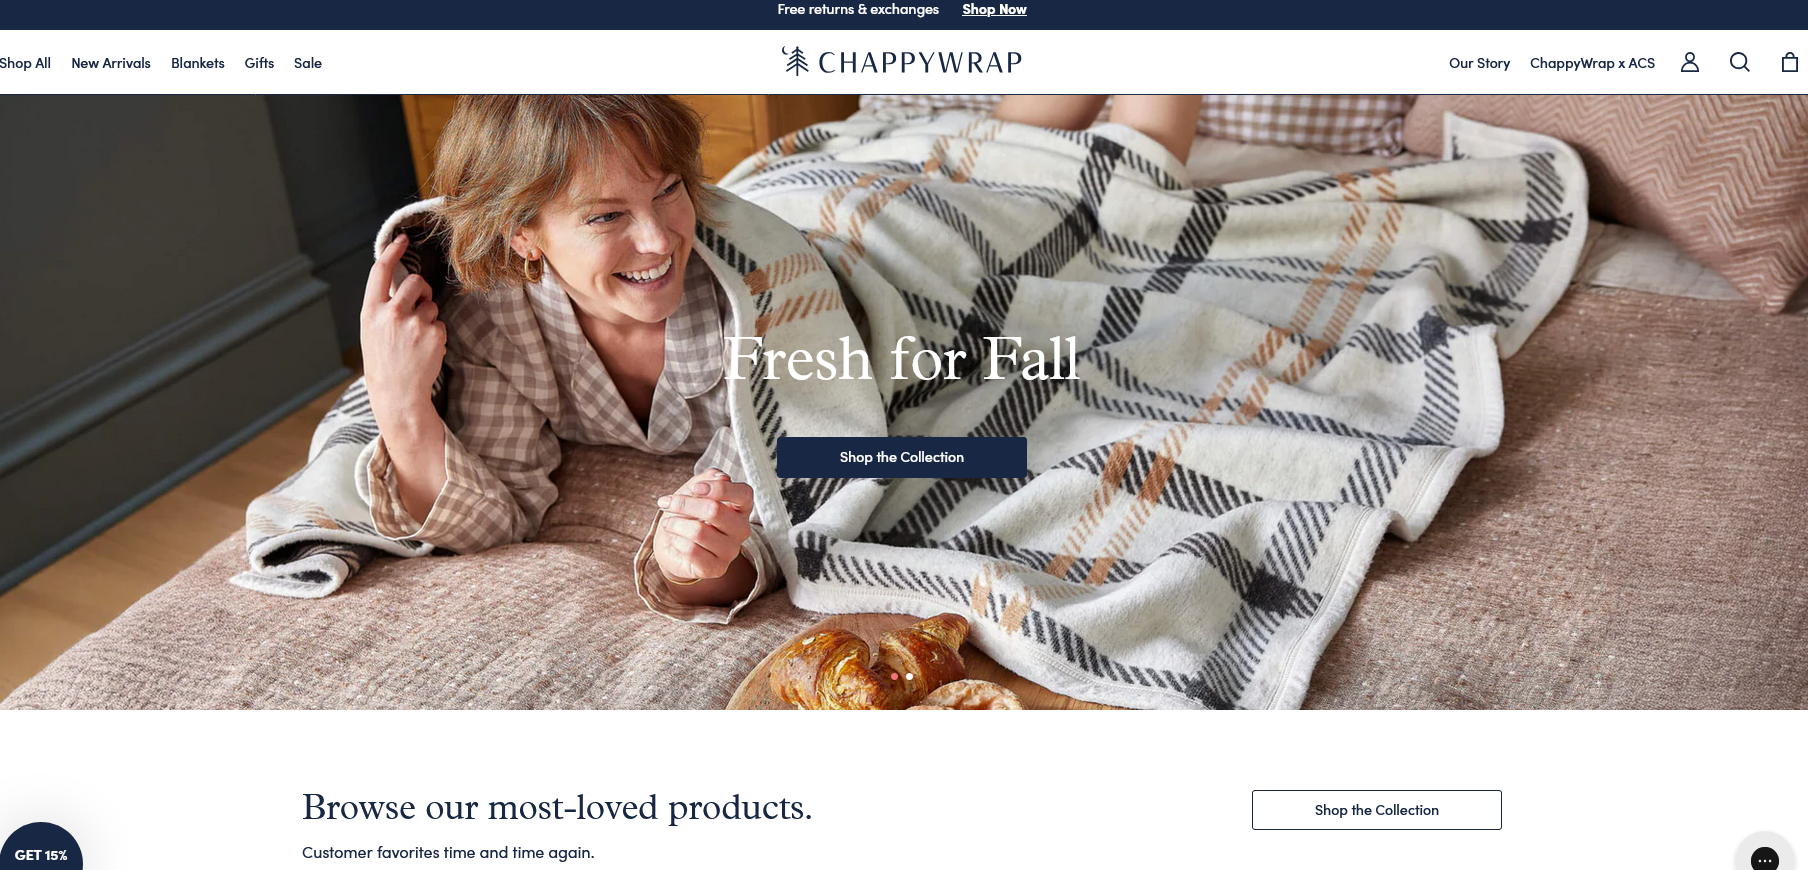Click hero Shop the Collection button
1808x870 pixels.
coord(902,457)
